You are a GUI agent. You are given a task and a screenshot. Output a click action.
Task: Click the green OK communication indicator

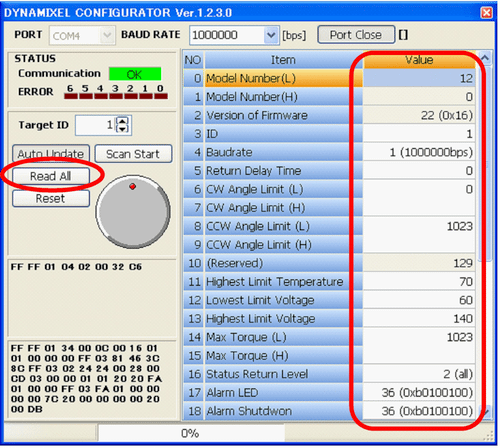coord(135,74)
